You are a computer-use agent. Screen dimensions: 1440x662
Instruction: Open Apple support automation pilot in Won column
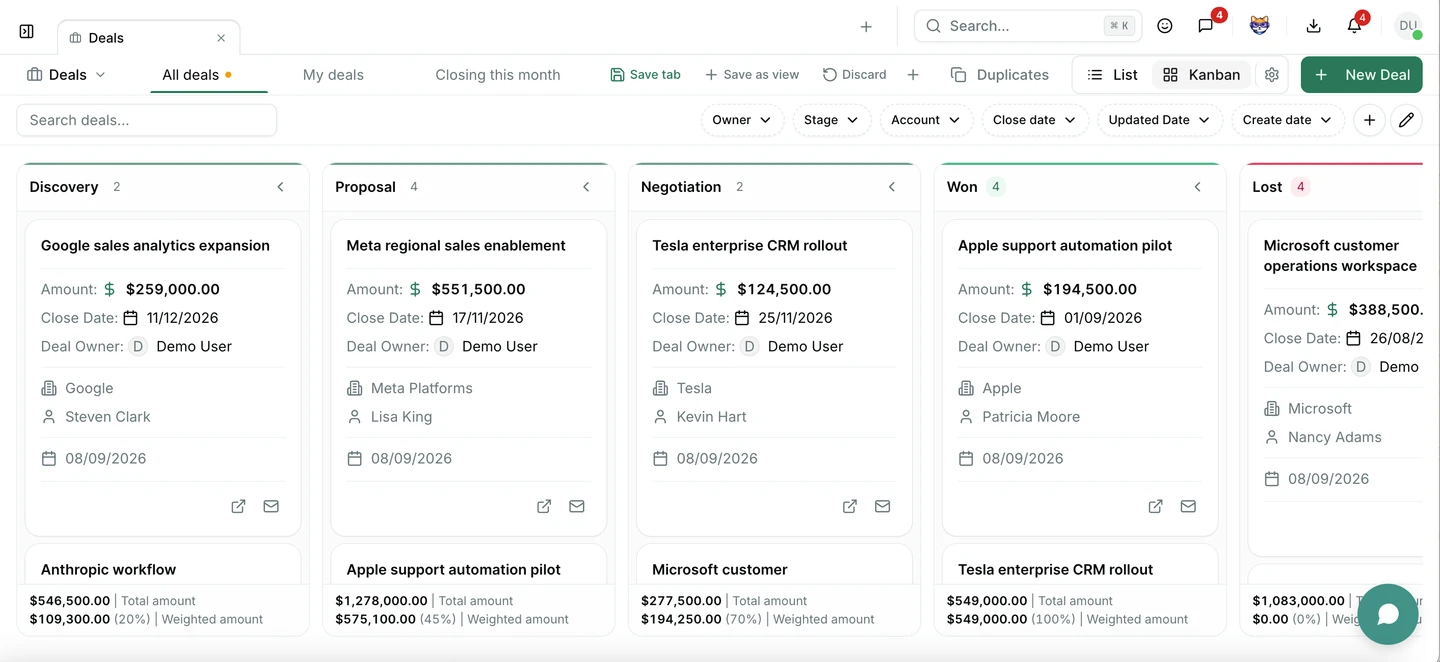[x=1155, y=507]
